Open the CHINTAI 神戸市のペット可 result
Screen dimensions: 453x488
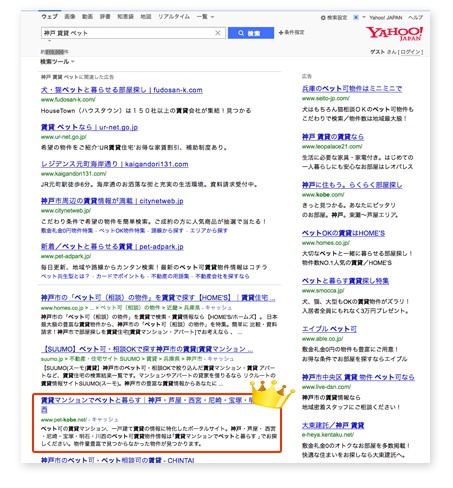click(117, 460)
